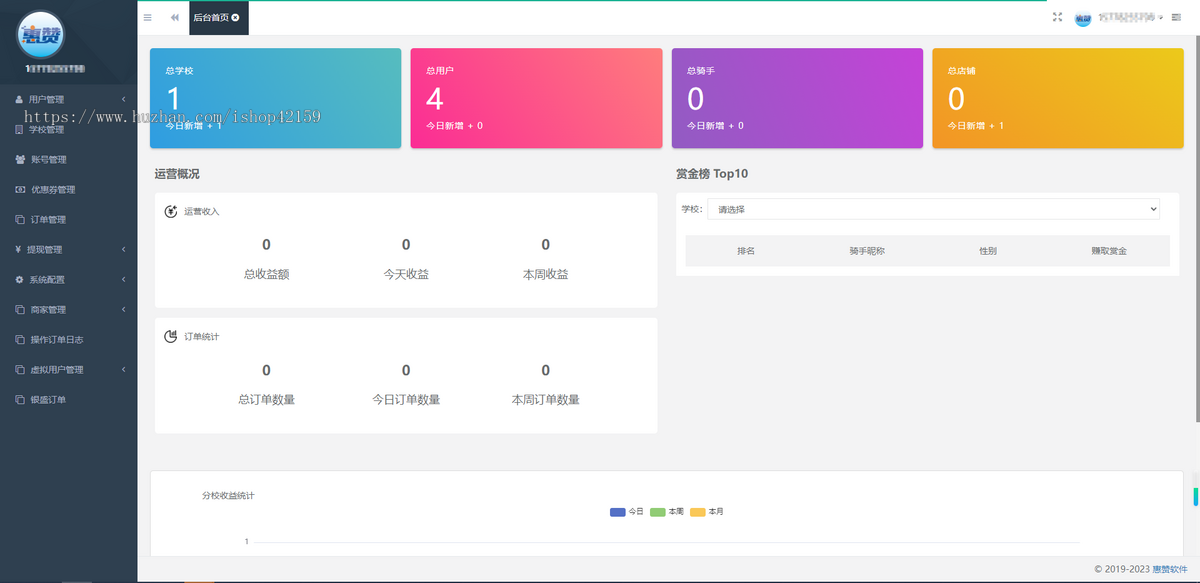Expand the 虚拟用户管理 menu chevron
This screenshot has height=583, width=1200.
tap(123, 369)
